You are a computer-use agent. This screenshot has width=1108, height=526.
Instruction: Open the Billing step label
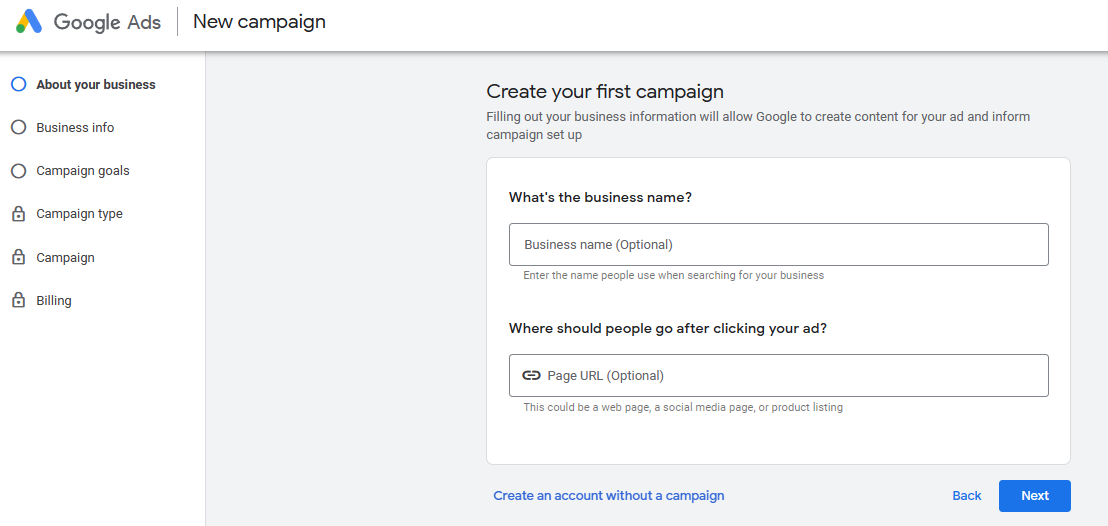coord(54,301)
